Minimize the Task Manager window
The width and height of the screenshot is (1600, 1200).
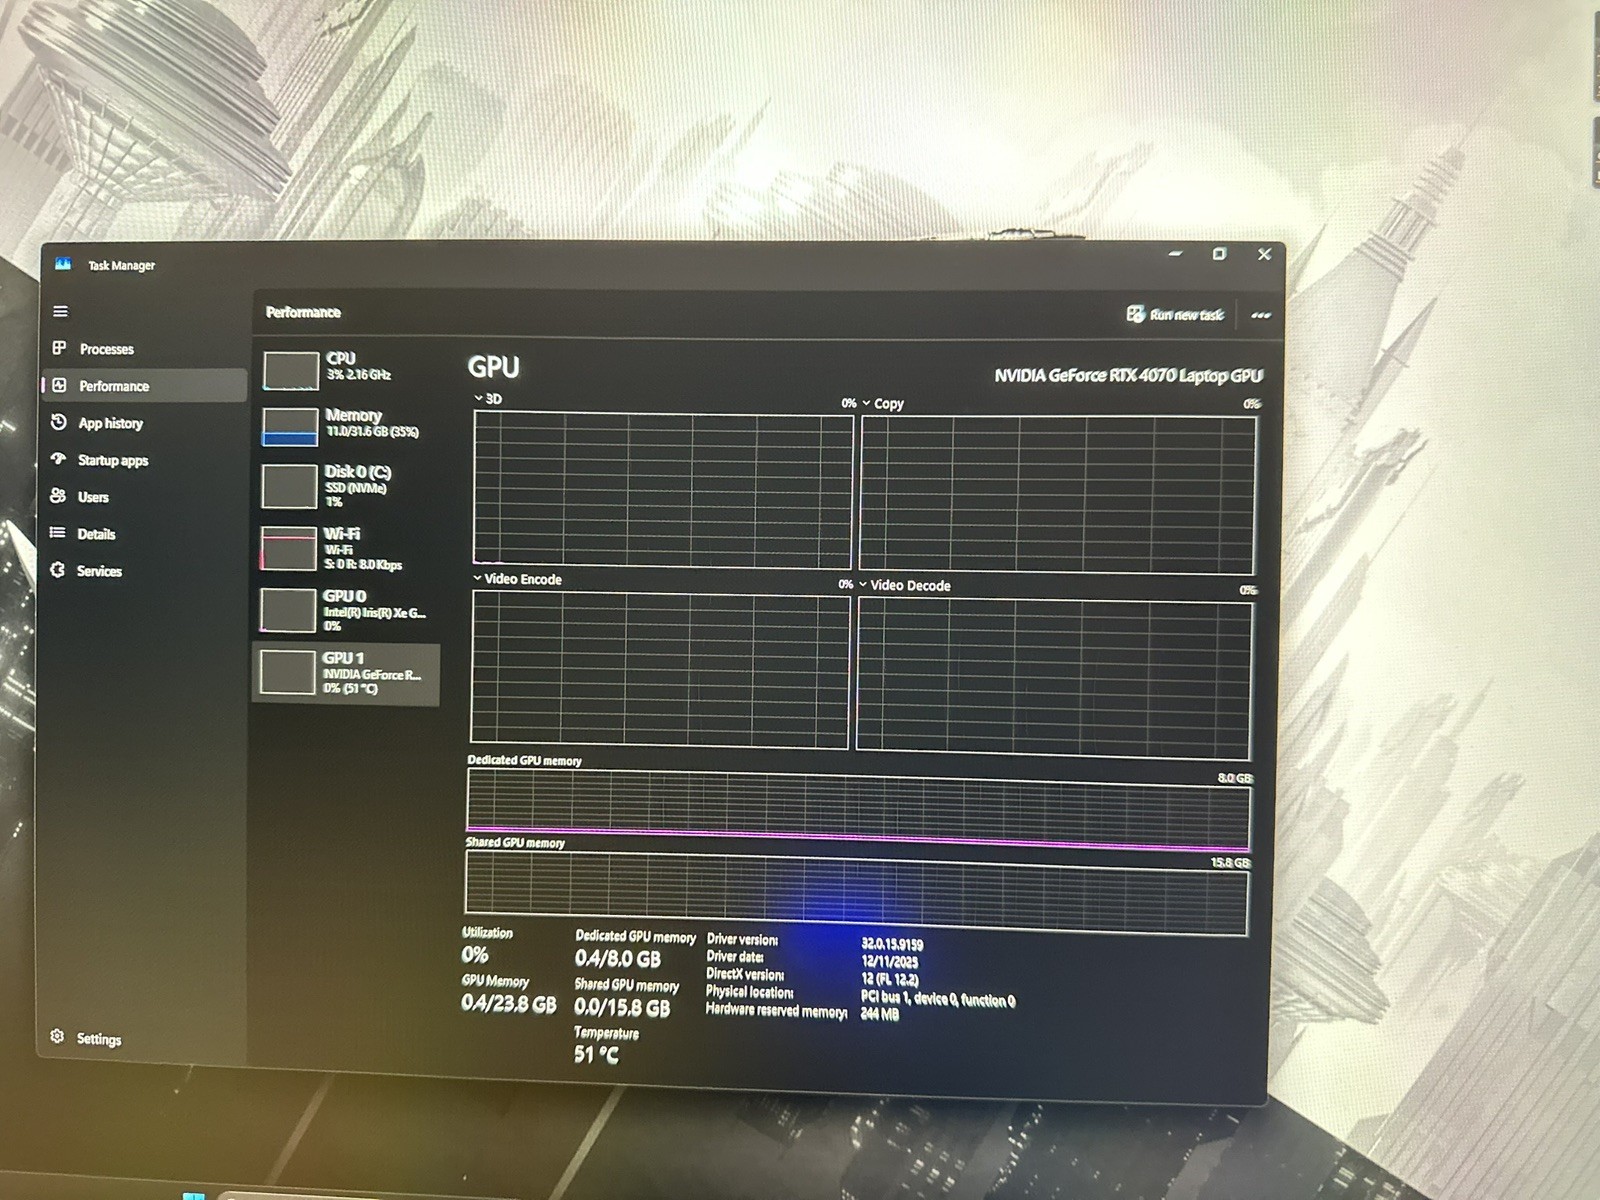pyautogui.click(x=1175, y=254)
